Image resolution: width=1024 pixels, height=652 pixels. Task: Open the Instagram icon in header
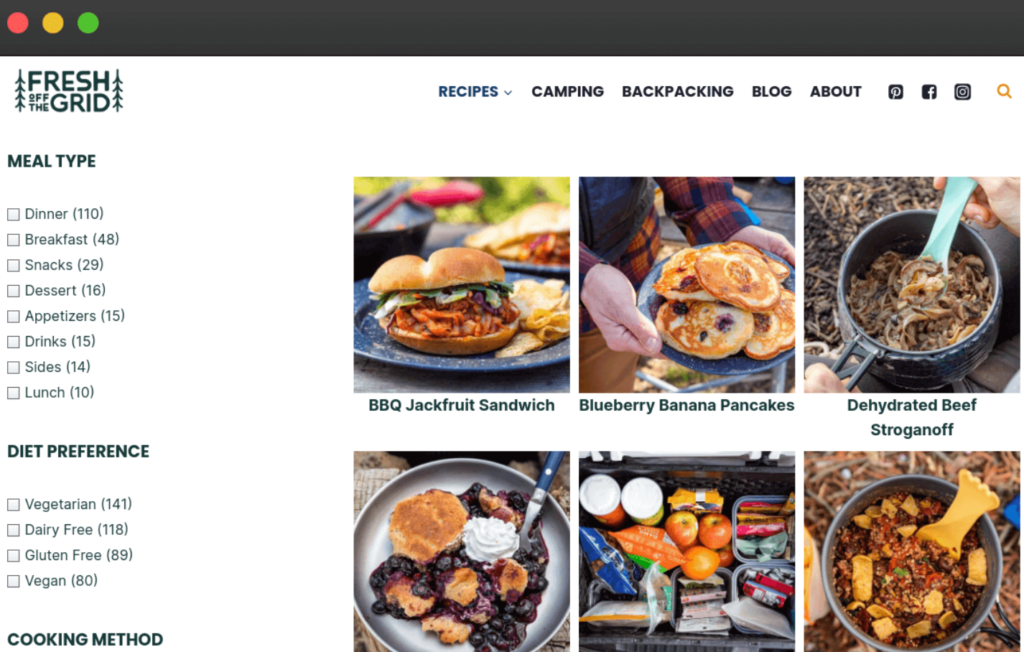962,91
